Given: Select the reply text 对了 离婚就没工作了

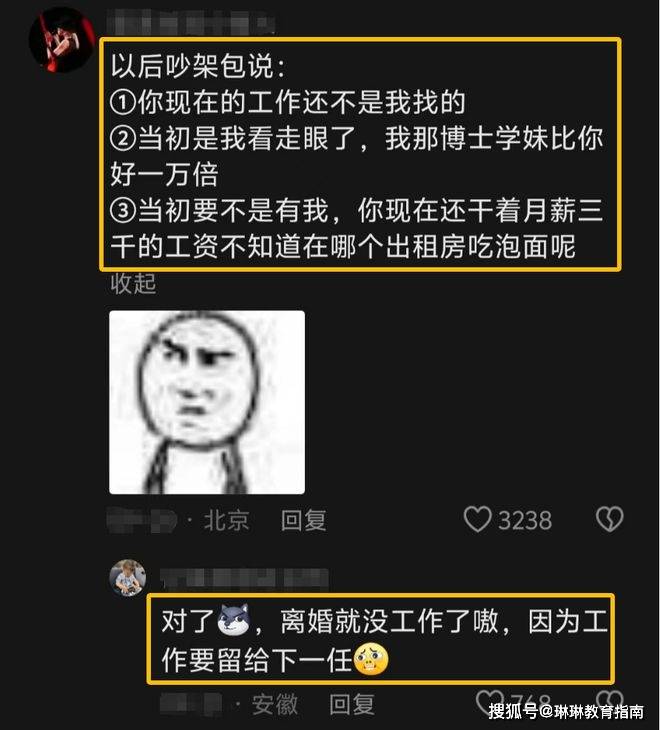Looking at the screenshot, I should pyautogui.click(x=381, y=639).
